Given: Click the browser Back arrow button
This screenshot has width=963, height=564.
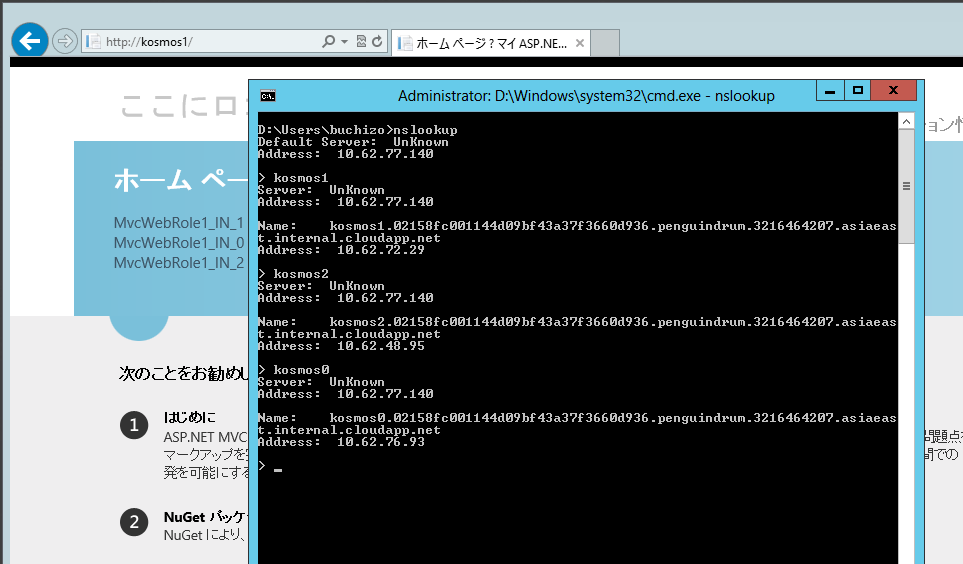Looking at the screenshot, I should (x=30, y=41).
